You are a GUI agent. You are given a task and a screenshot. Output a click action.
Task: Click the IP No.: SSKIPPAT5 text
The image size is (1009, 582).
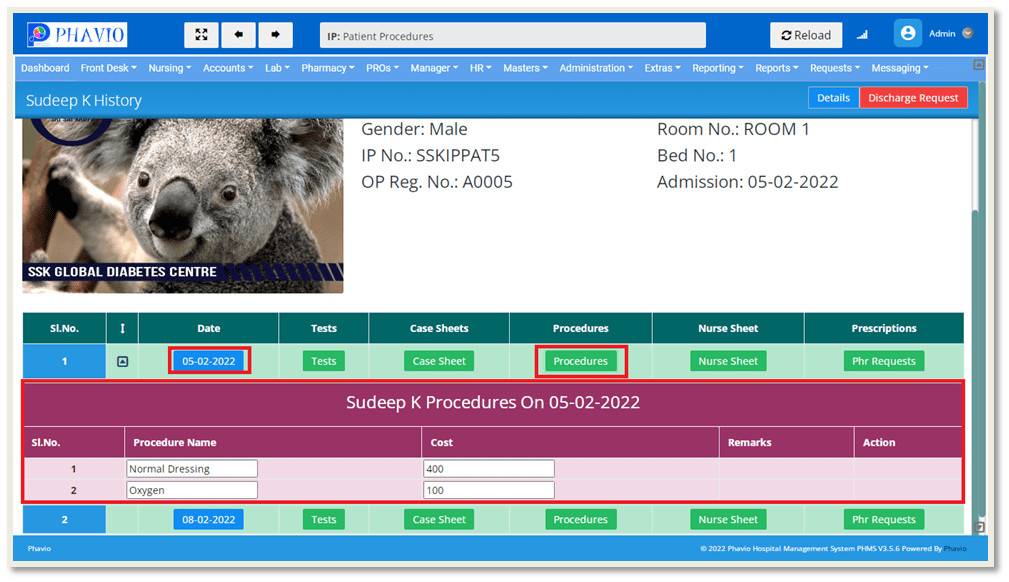(x=430, y=156)
